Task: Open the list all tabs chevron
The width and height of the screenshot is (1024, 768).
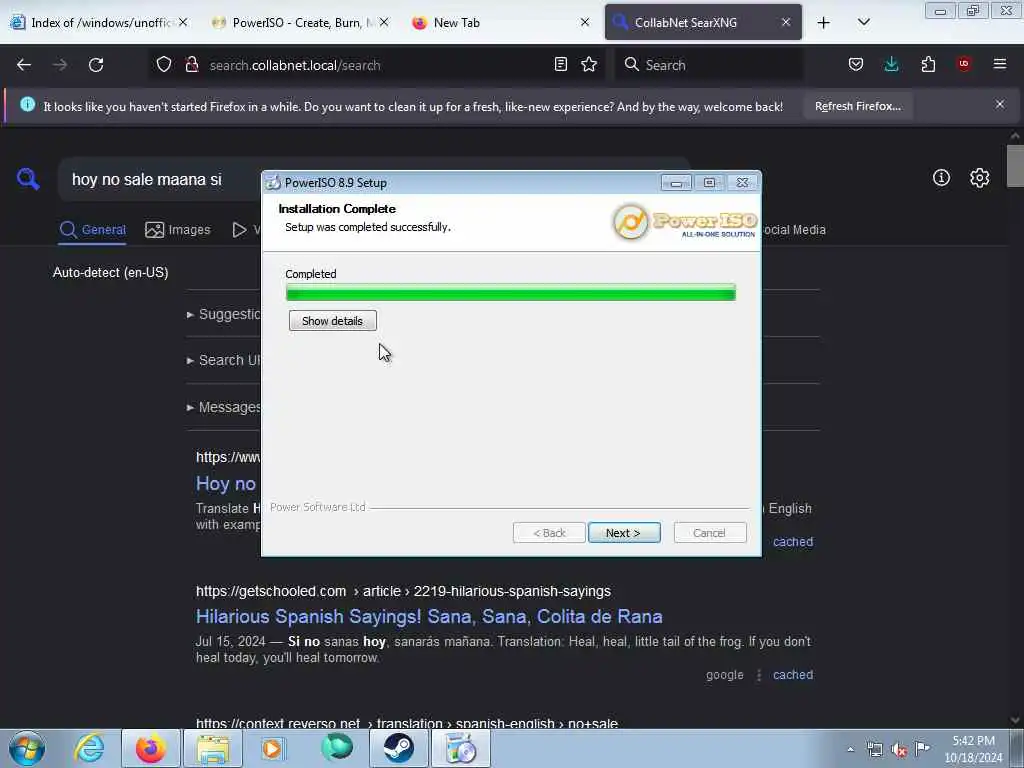Action: pos(863,22)
